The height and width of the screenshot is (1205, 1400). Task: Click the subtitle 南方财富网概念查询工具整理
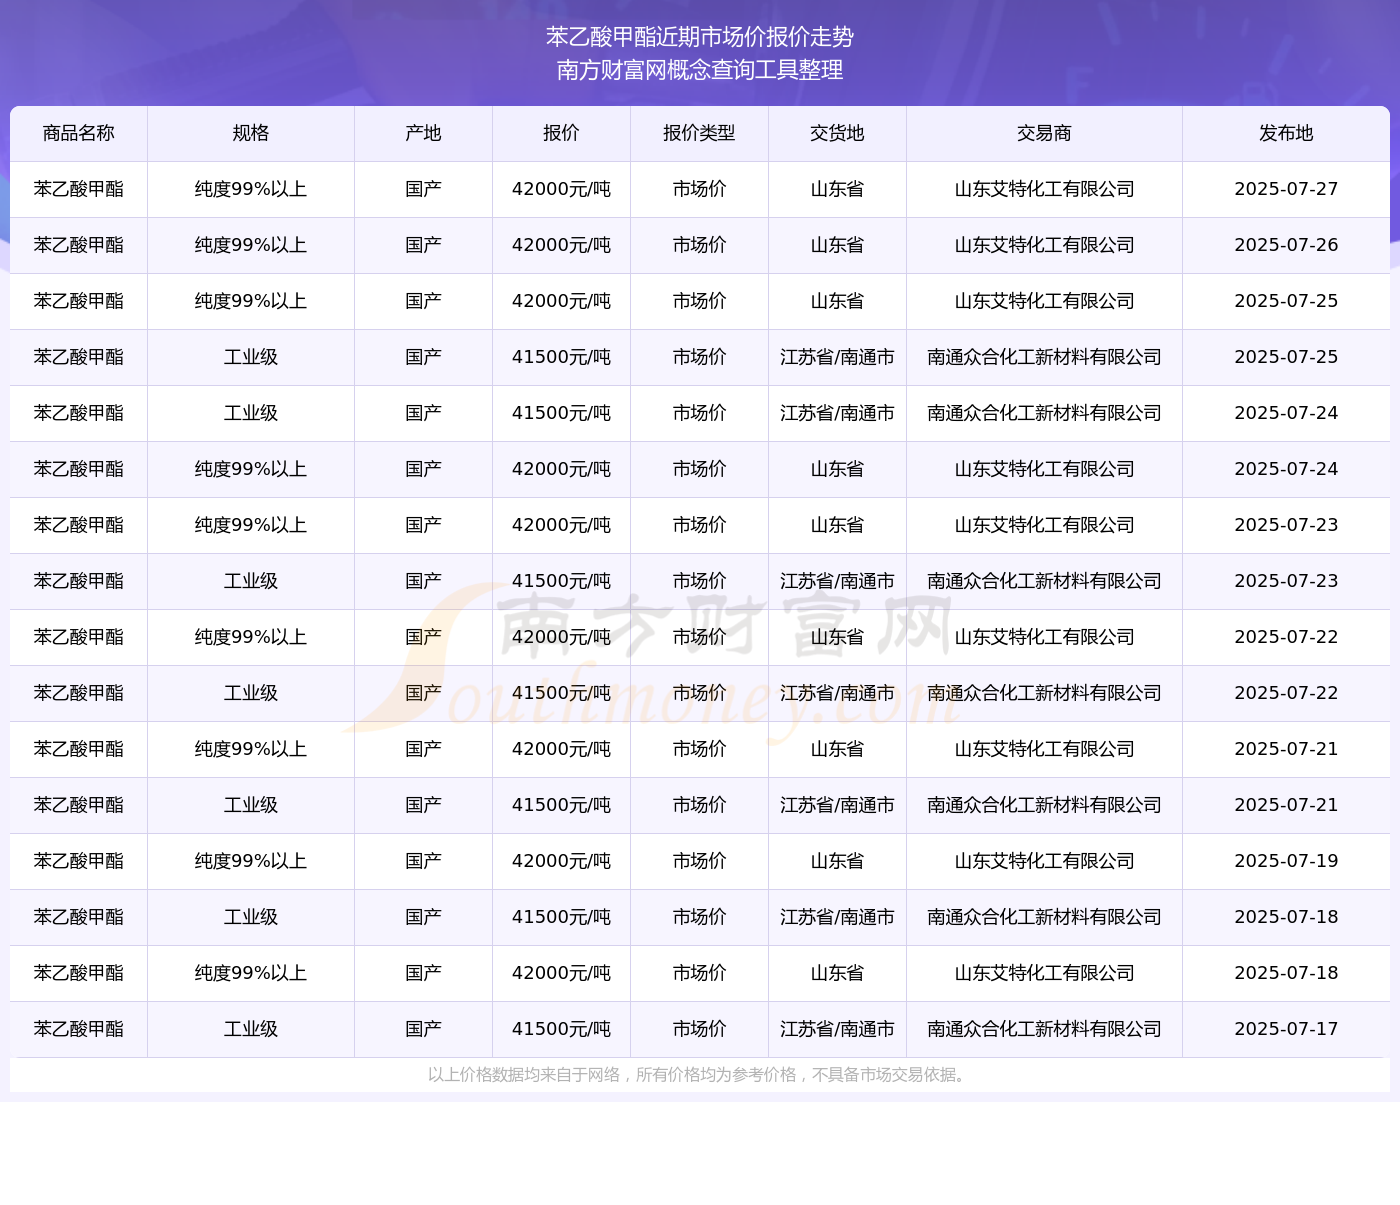point(700,70)
